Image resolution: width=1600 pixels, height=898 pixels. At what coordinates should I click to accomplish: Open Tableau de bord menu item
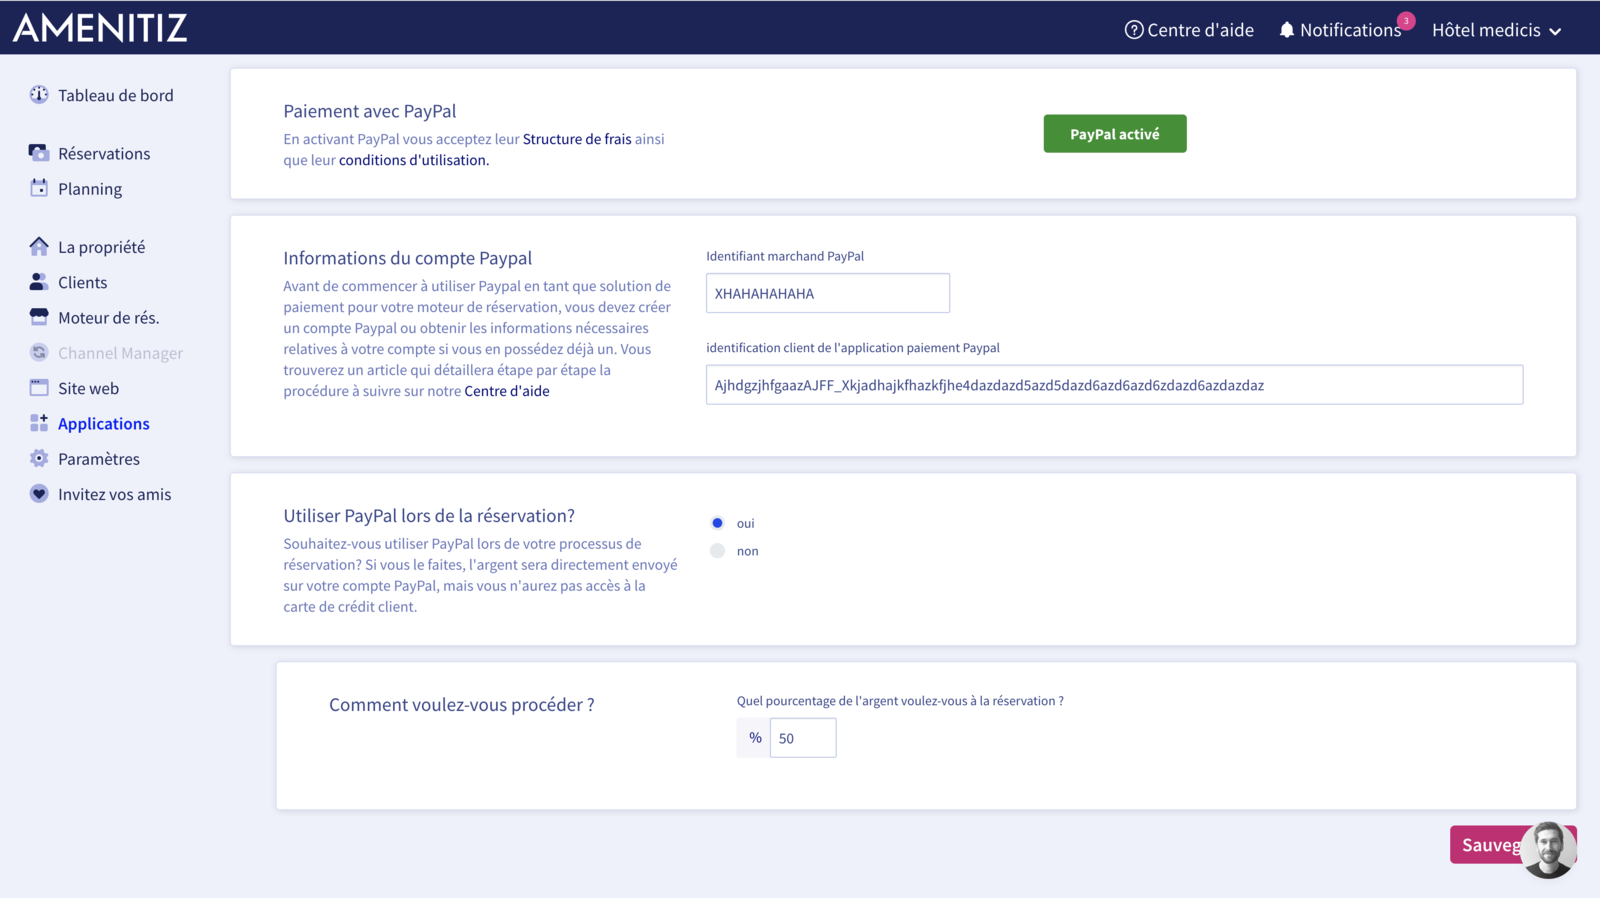116,95
